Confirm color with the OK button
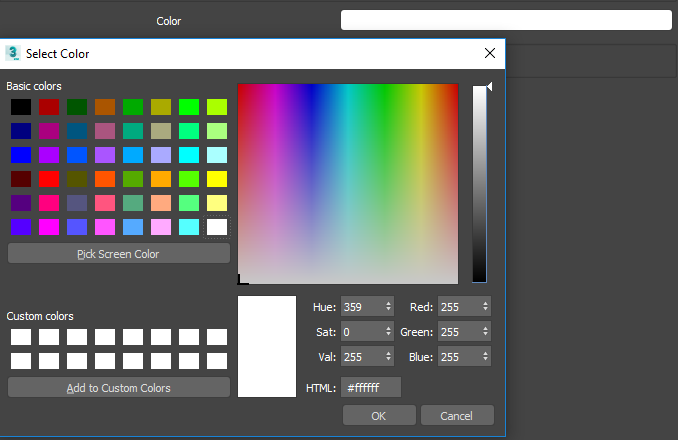This screenshot has width=678, height=440. point(378,415)
